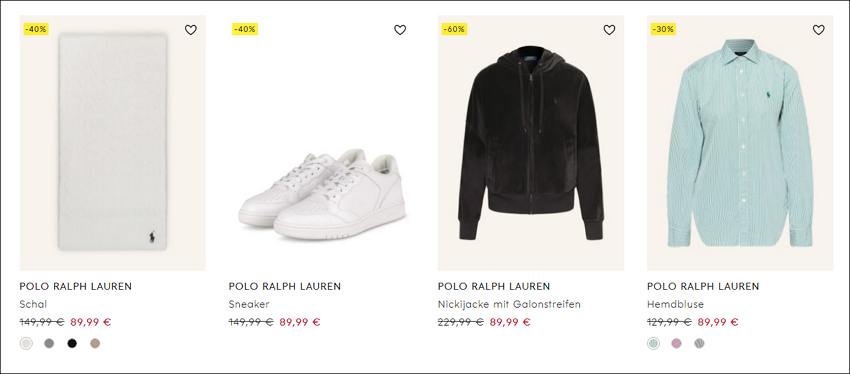Pick the pink Hemdbluse color swatch
This screenshot has height=374, width=850.
(x=677, y=343)
